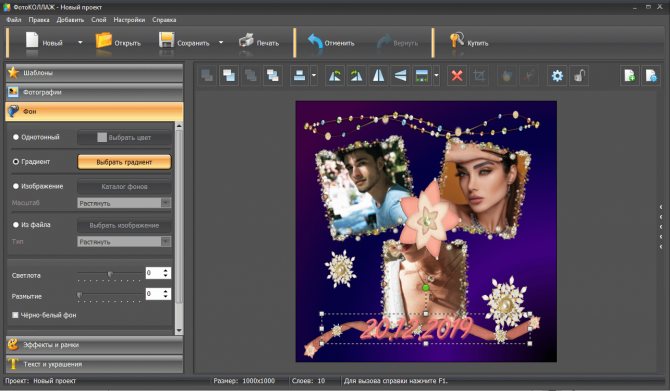Click the greyed send backward layer icon
670x391 pixels.
point(250,76)
